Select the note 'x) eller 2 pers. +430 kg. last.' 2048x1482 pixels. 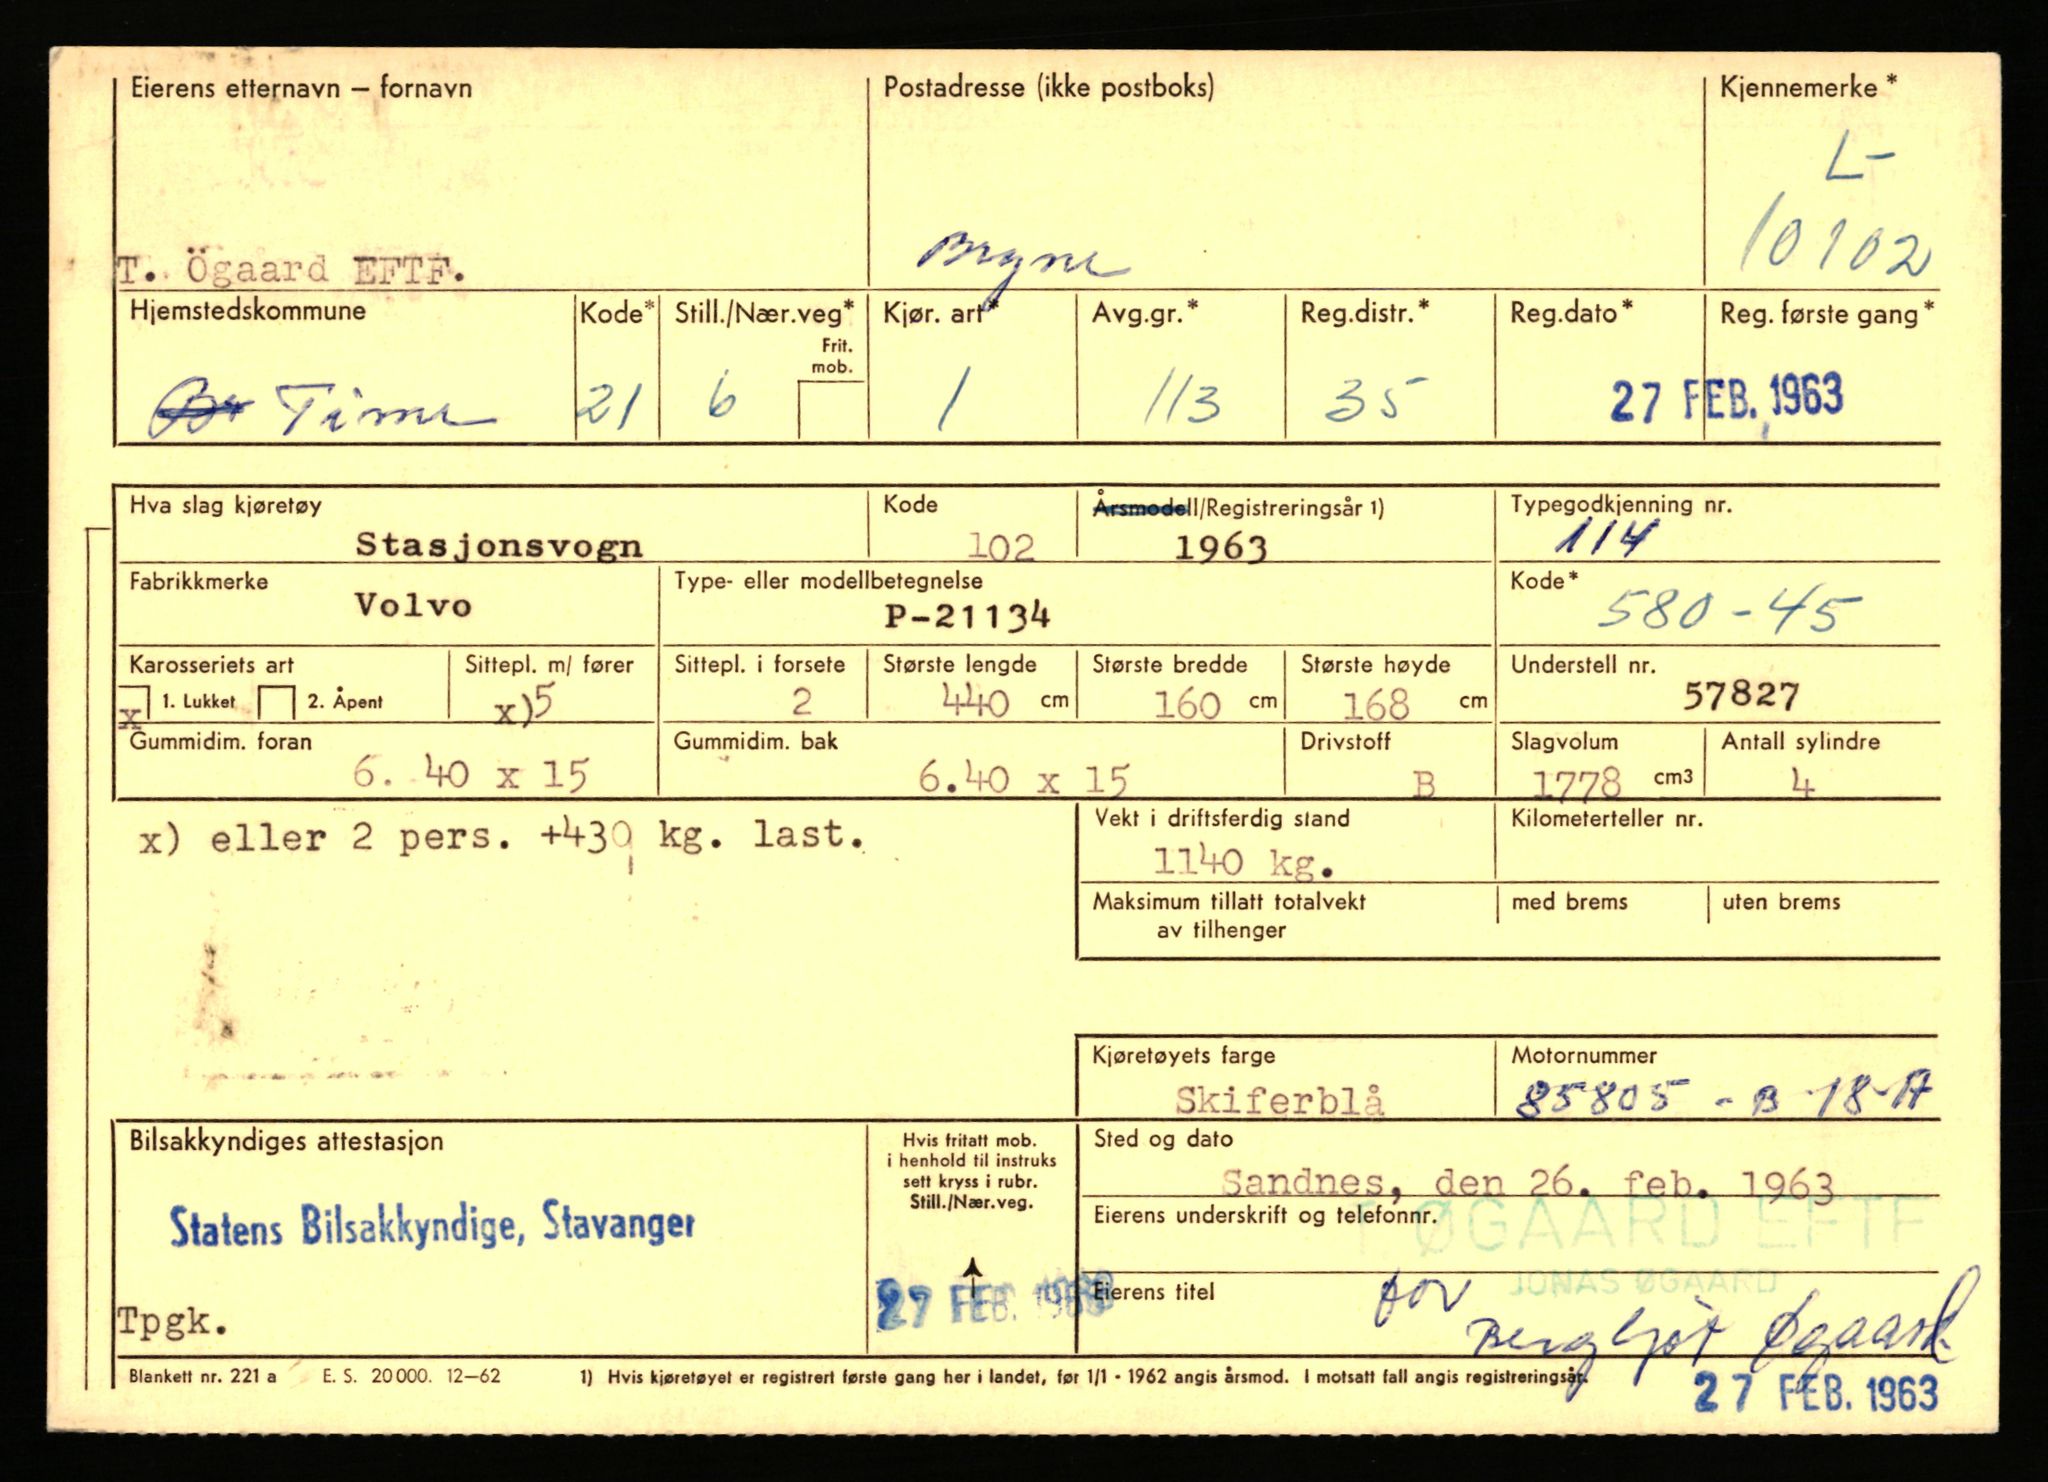pos(502,837)
